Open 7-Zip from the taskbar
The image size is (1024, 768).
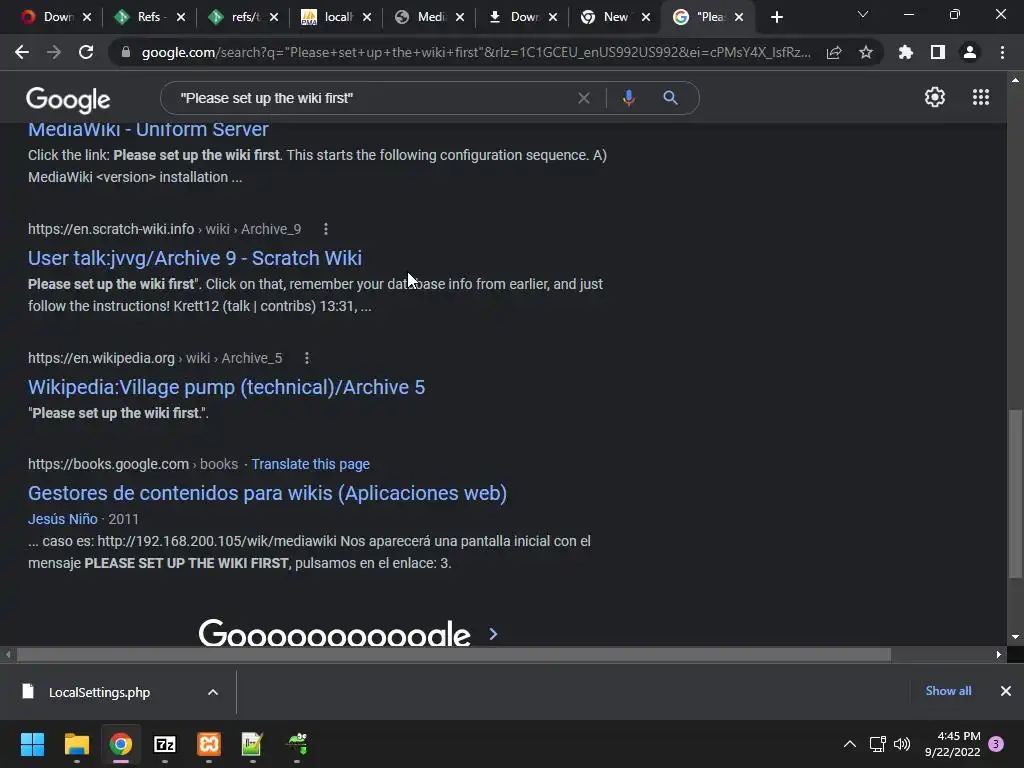(165, 744)
